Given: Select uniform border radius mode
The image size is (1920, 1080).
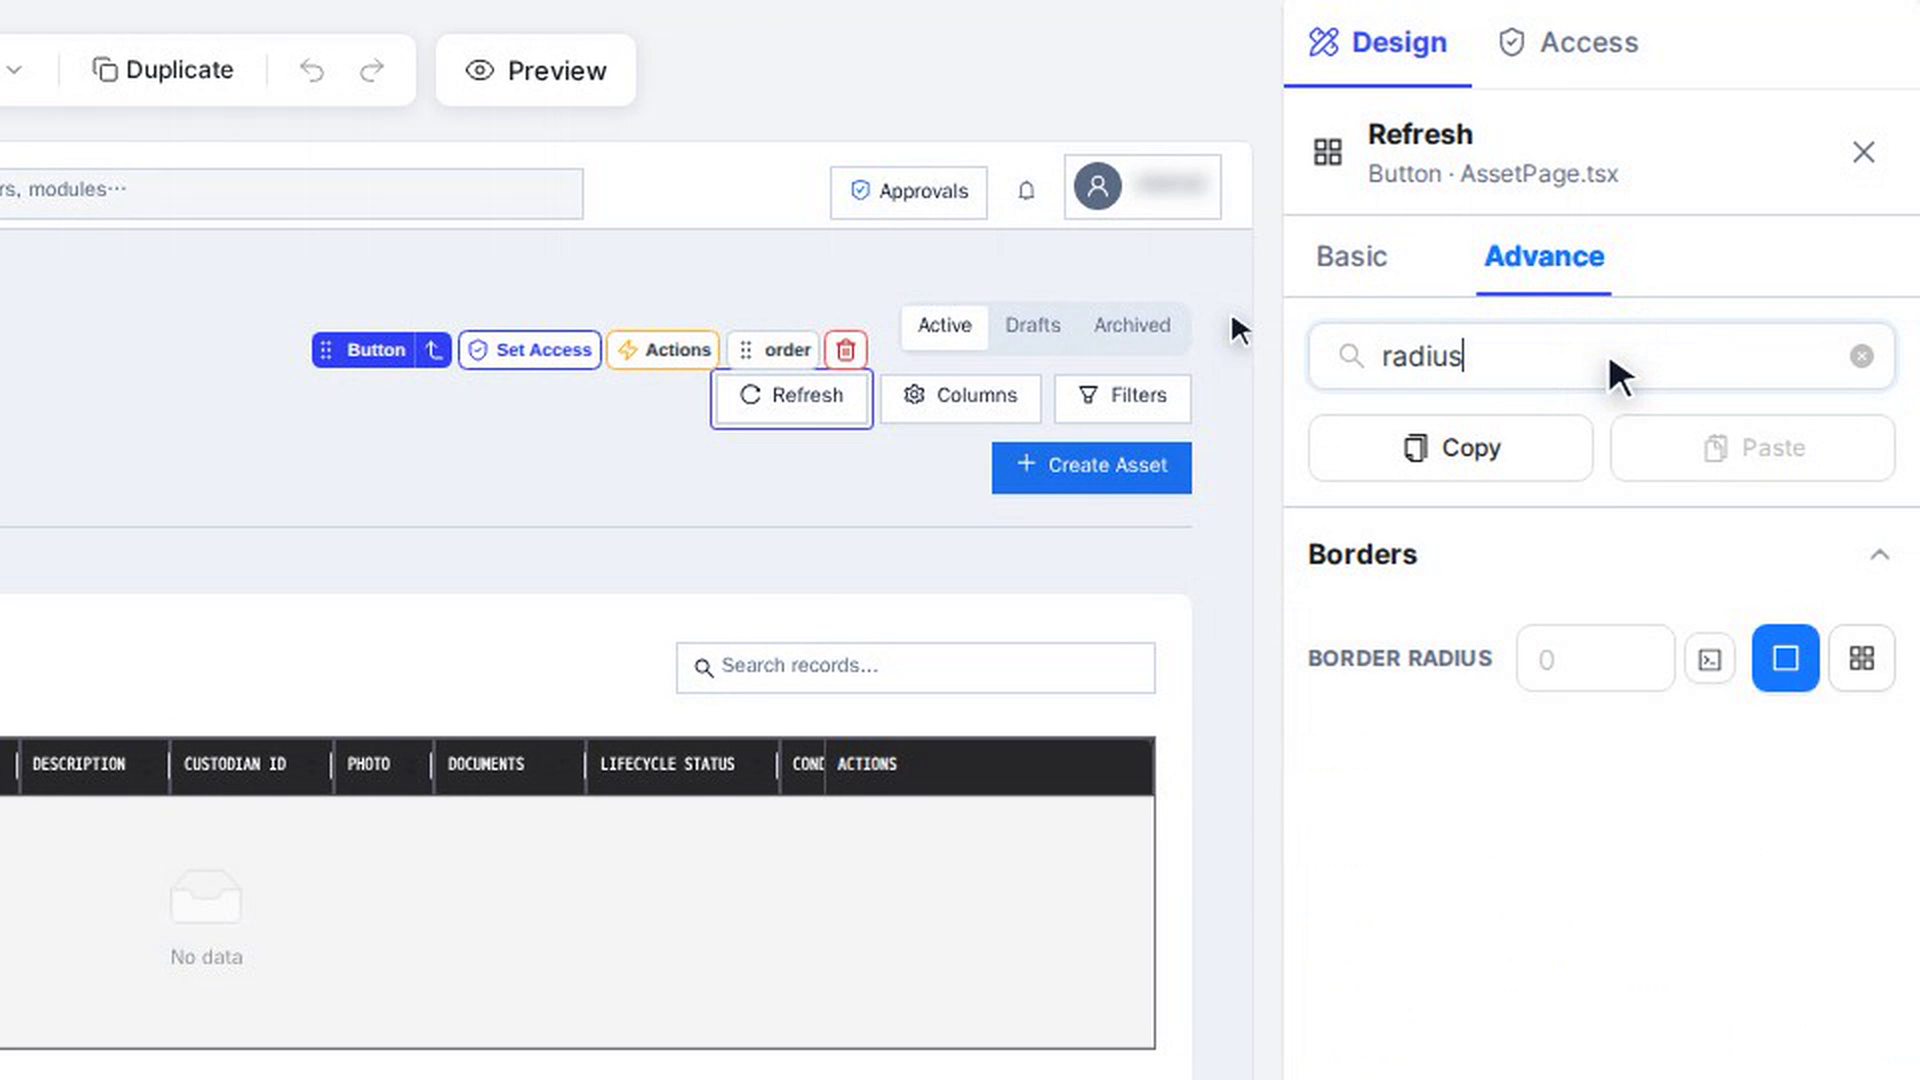Looking at the screenshot, I should tap(1786, 659).
